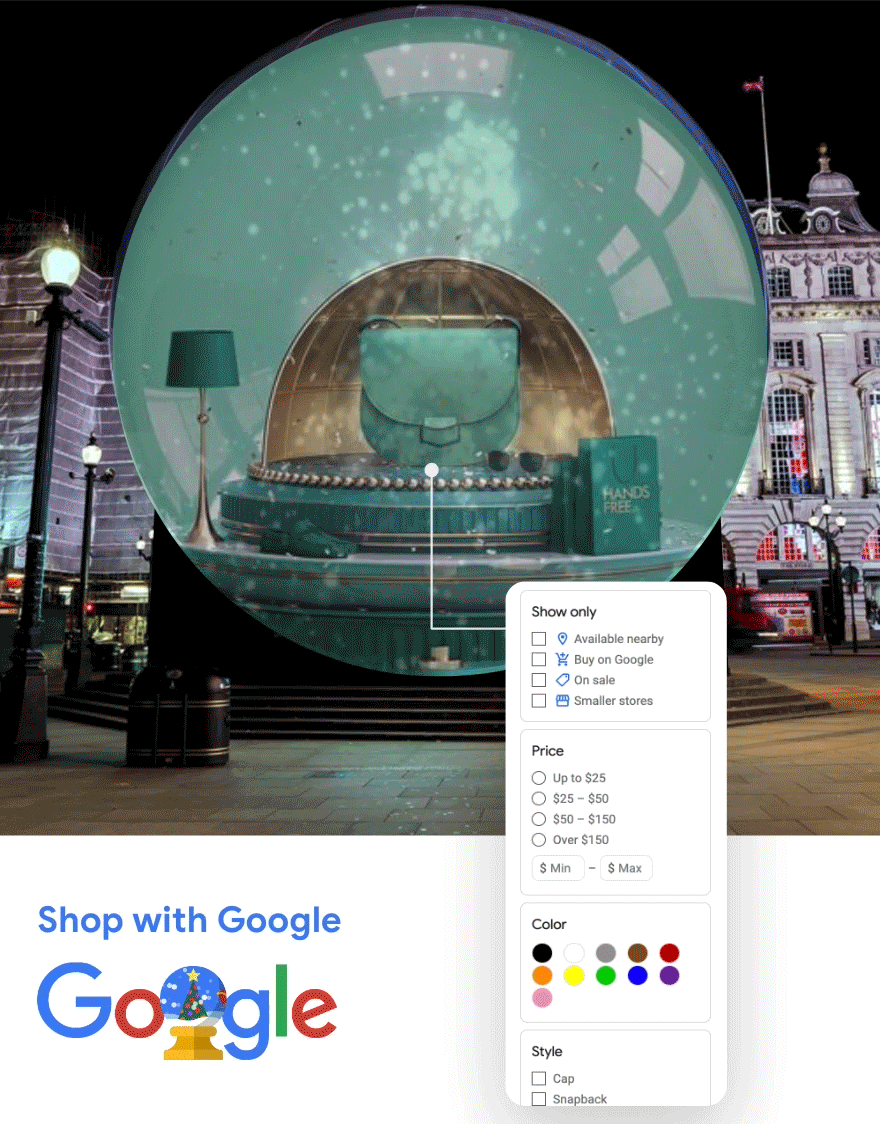The image size is (880, 1124).
Task: Select the $50 – $150 radio button
Action: [539, 819]
